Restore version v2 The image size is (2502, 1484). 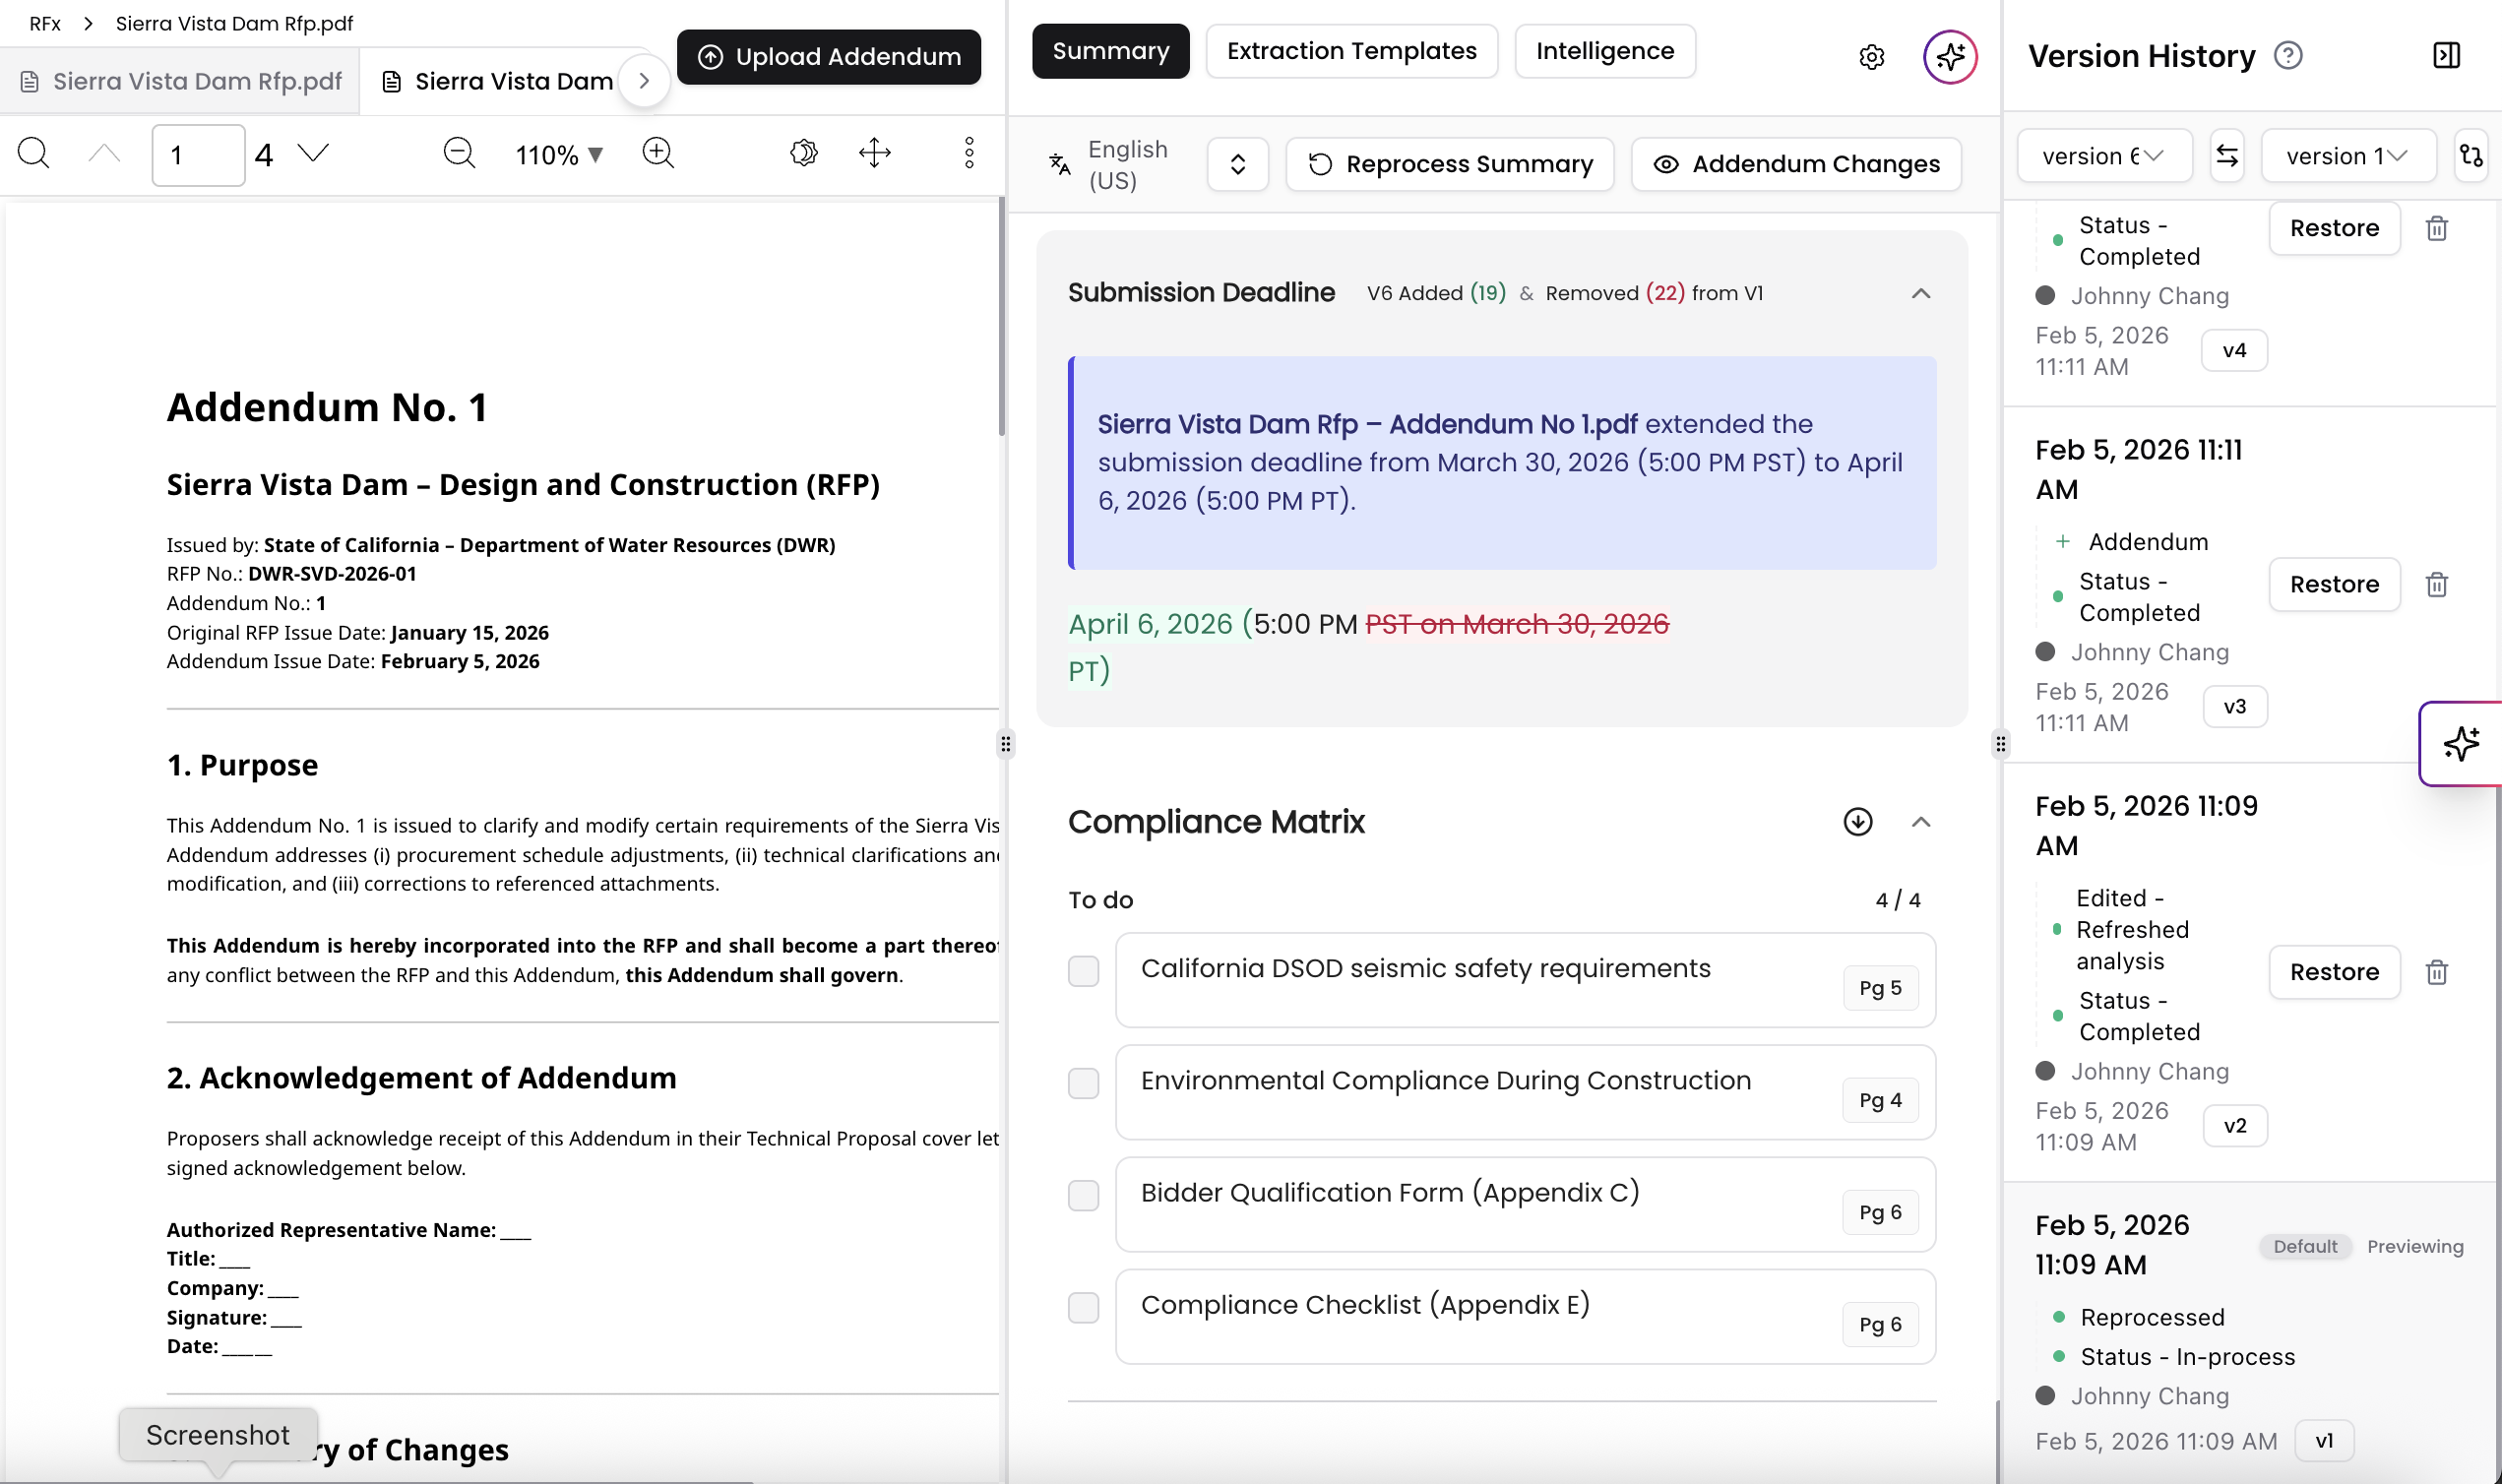[x=2334, y=973]
